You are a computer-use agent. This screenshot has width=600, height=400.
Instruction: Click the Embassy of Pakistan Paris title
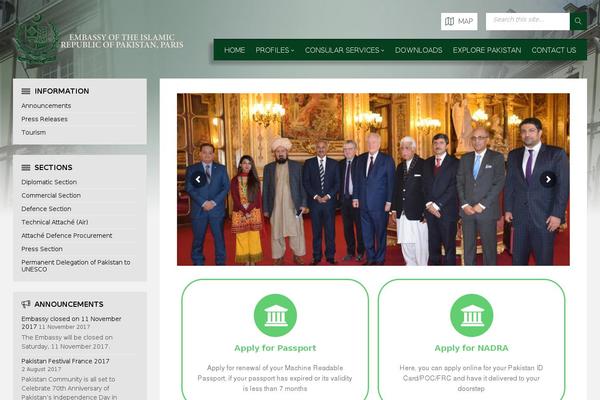coord(122,41)
